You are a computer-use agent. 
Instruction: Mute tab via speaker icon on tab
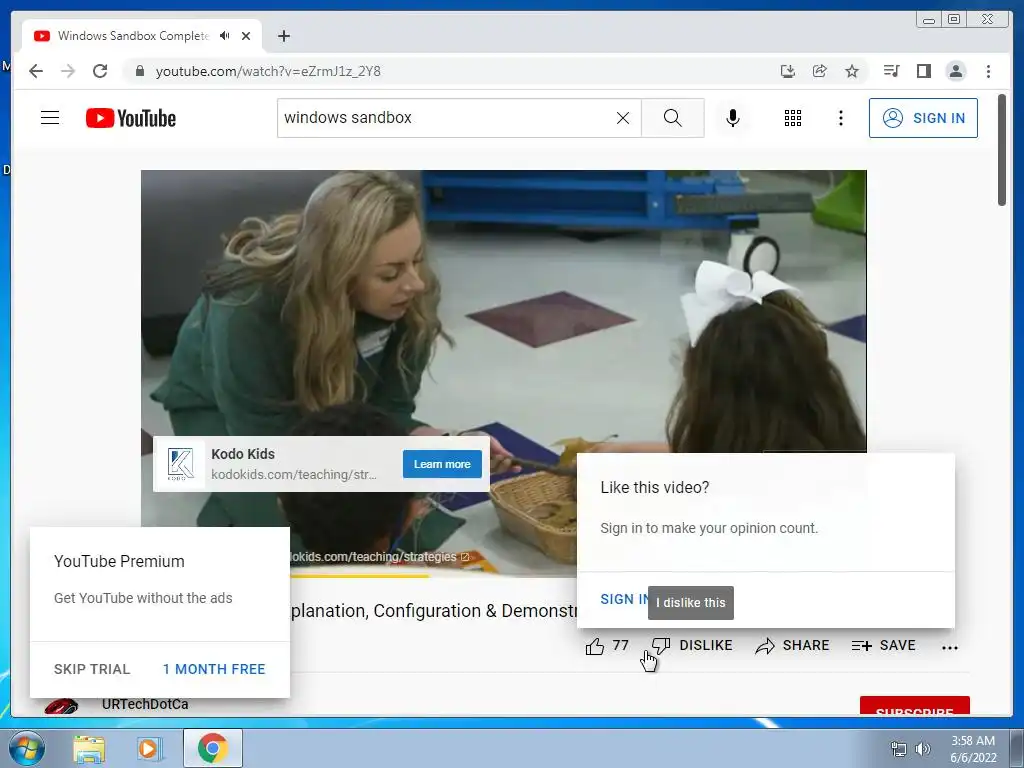pyautogui.click(x=225, y=36)
